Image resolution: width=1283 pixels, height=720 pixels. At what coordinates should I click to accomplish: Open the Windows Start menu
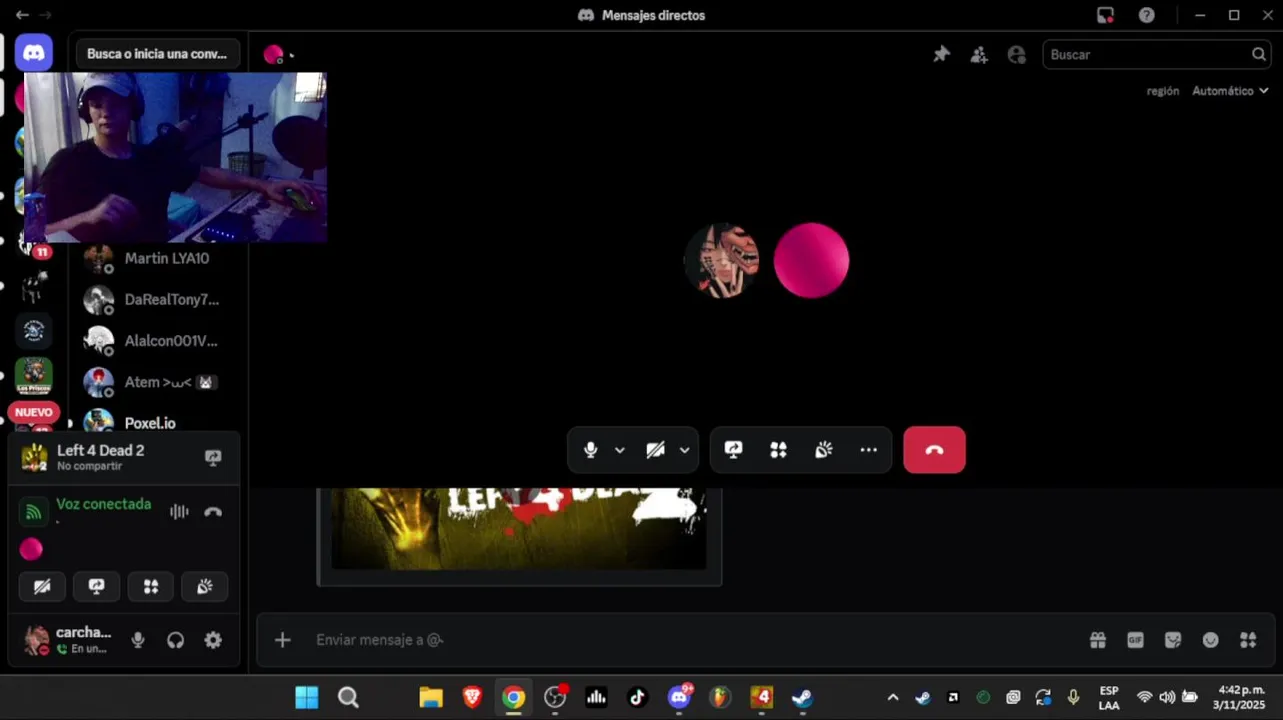307,698
